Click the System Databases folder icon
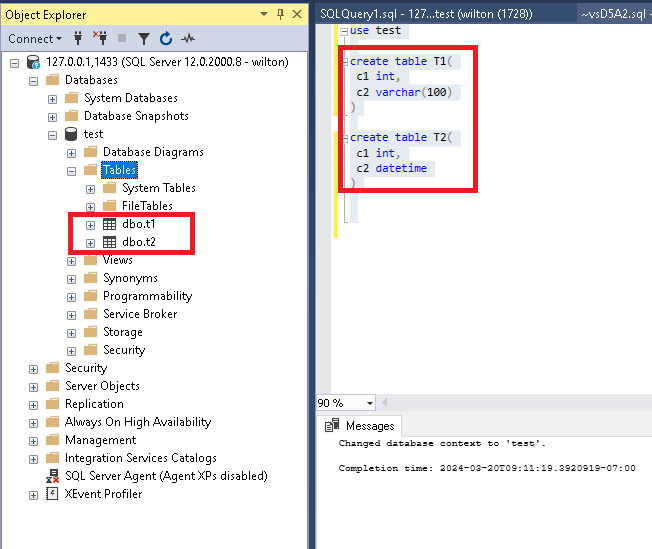The height and width of the screenshot is (549, 652). 72,98
